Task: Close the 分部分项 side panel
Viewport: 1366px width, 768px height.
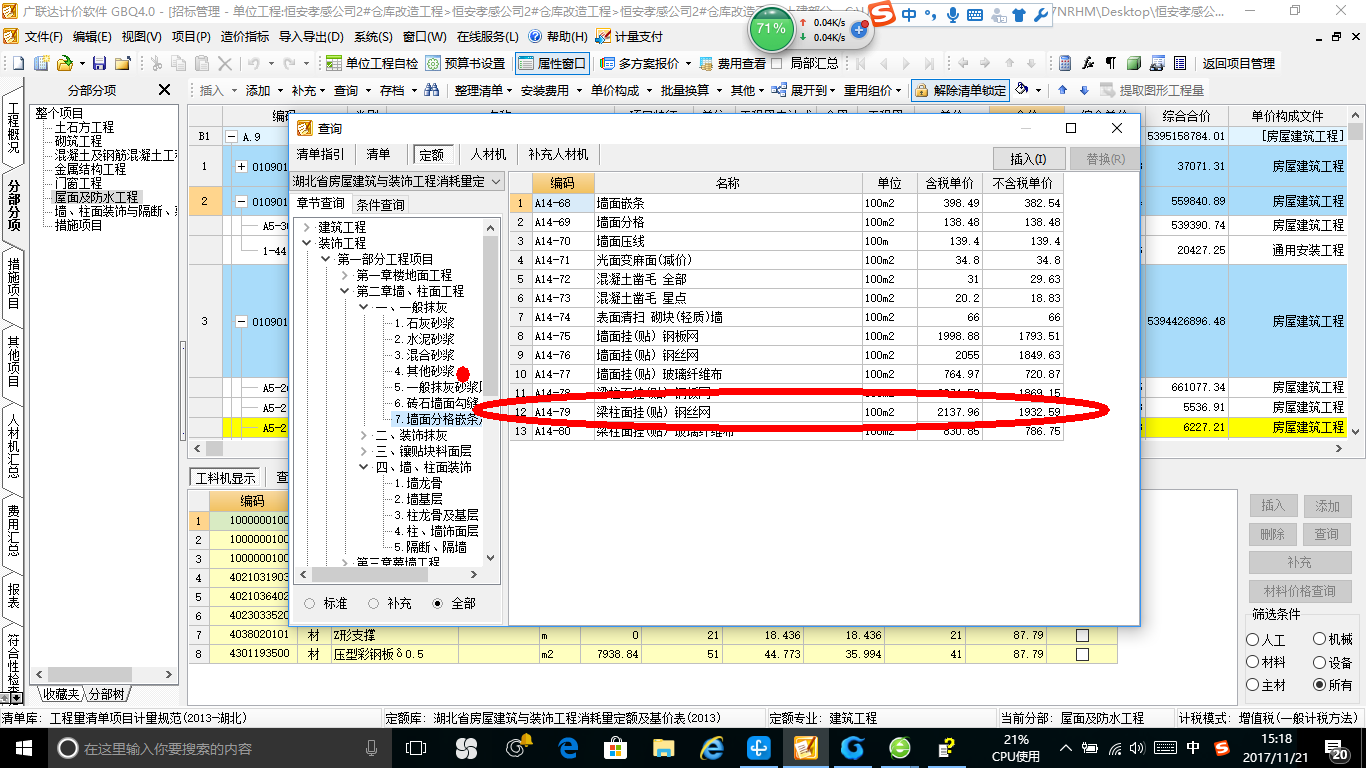Action: click(x=164, y=90)
